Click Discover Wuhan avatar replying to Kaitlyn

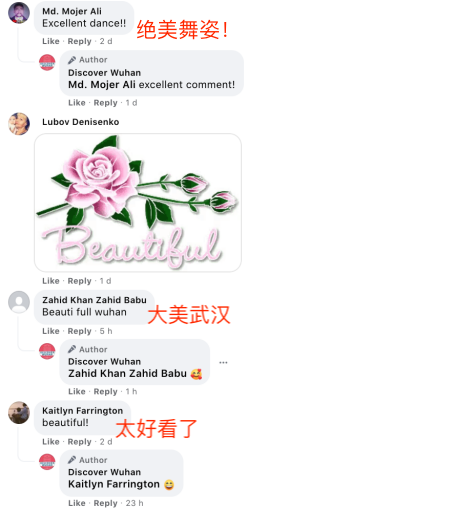point(47,462)
